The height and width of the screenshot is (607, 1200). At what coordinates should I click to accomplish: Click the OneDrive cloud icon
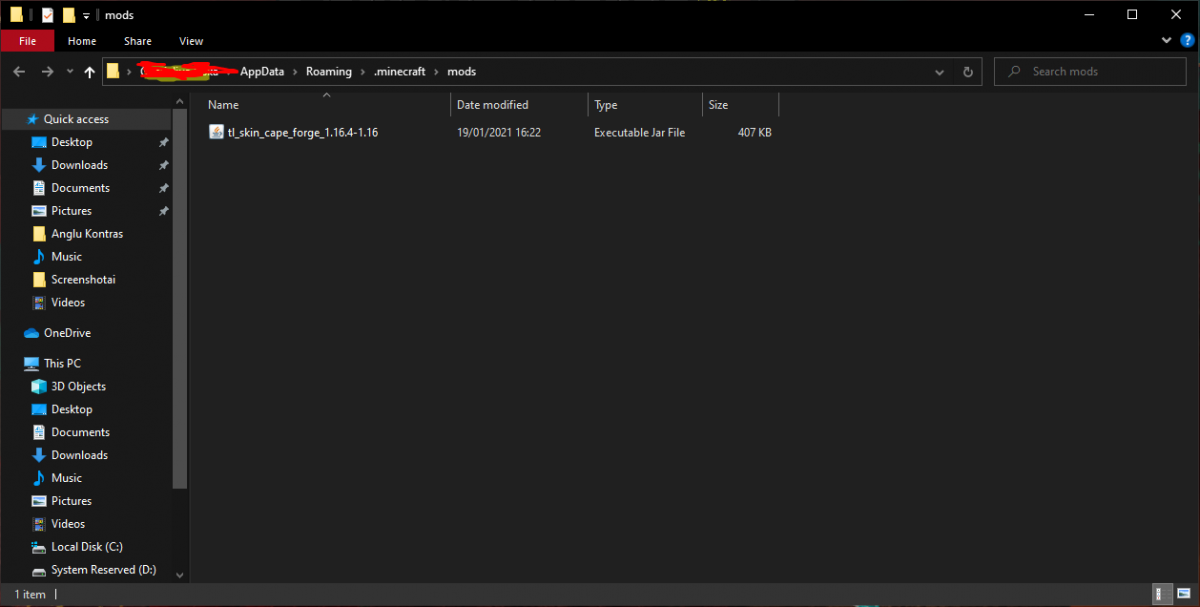point(32,333)
